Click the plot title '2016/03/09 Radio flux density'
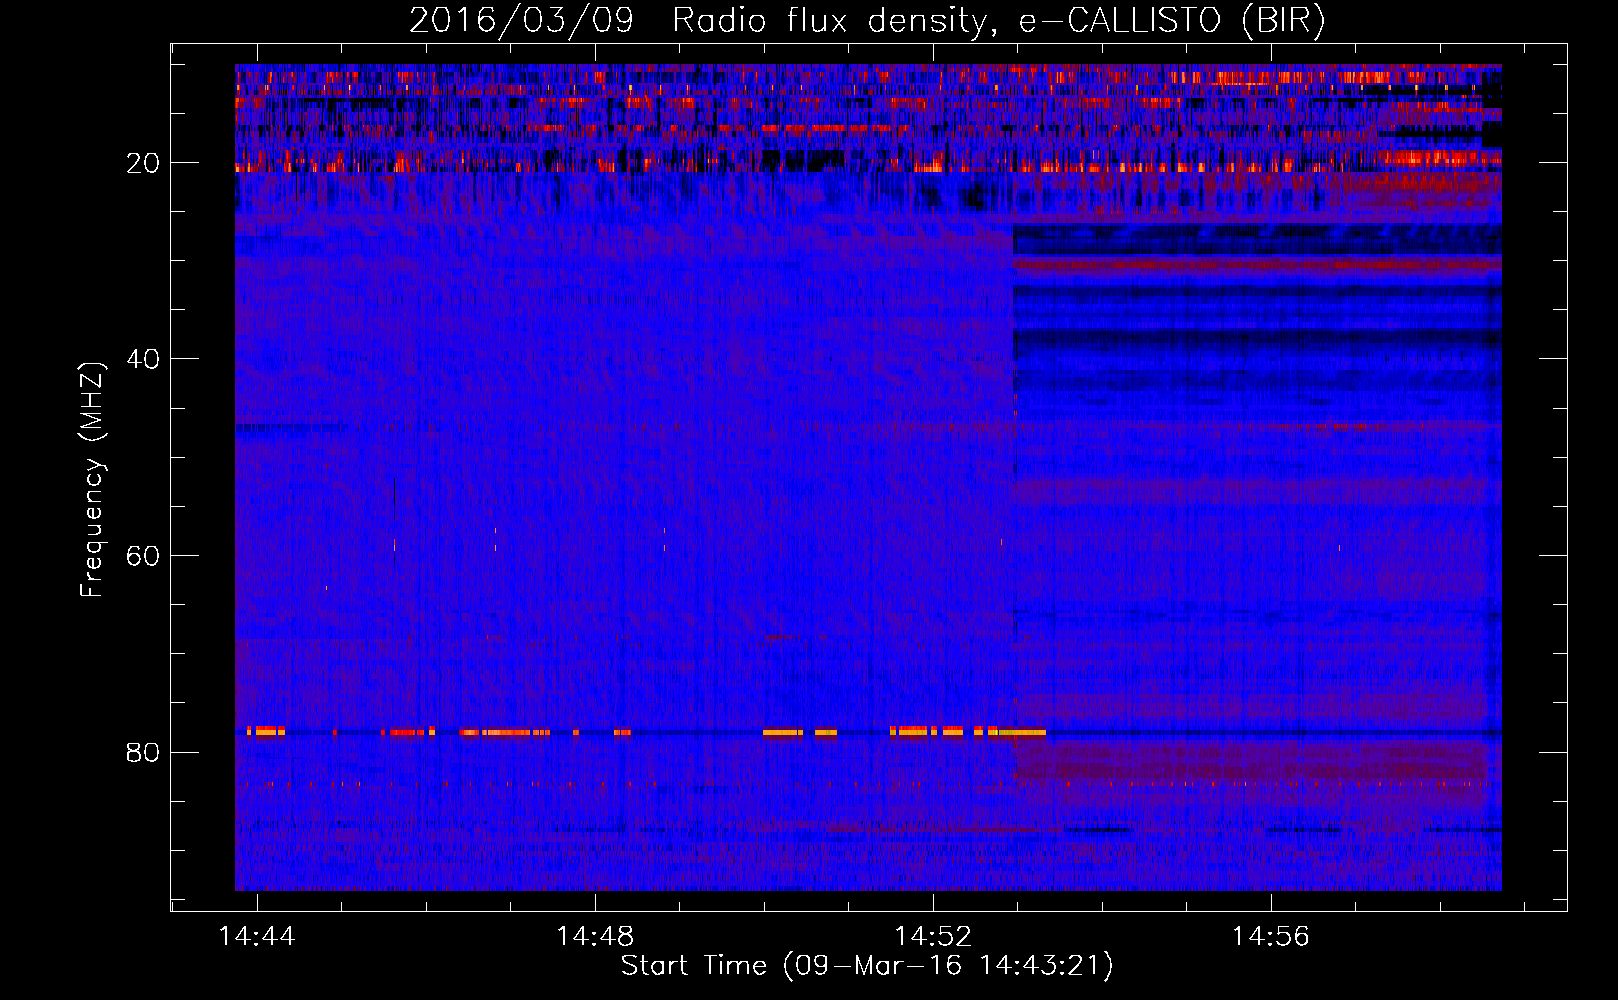 [x=697, y=22]
